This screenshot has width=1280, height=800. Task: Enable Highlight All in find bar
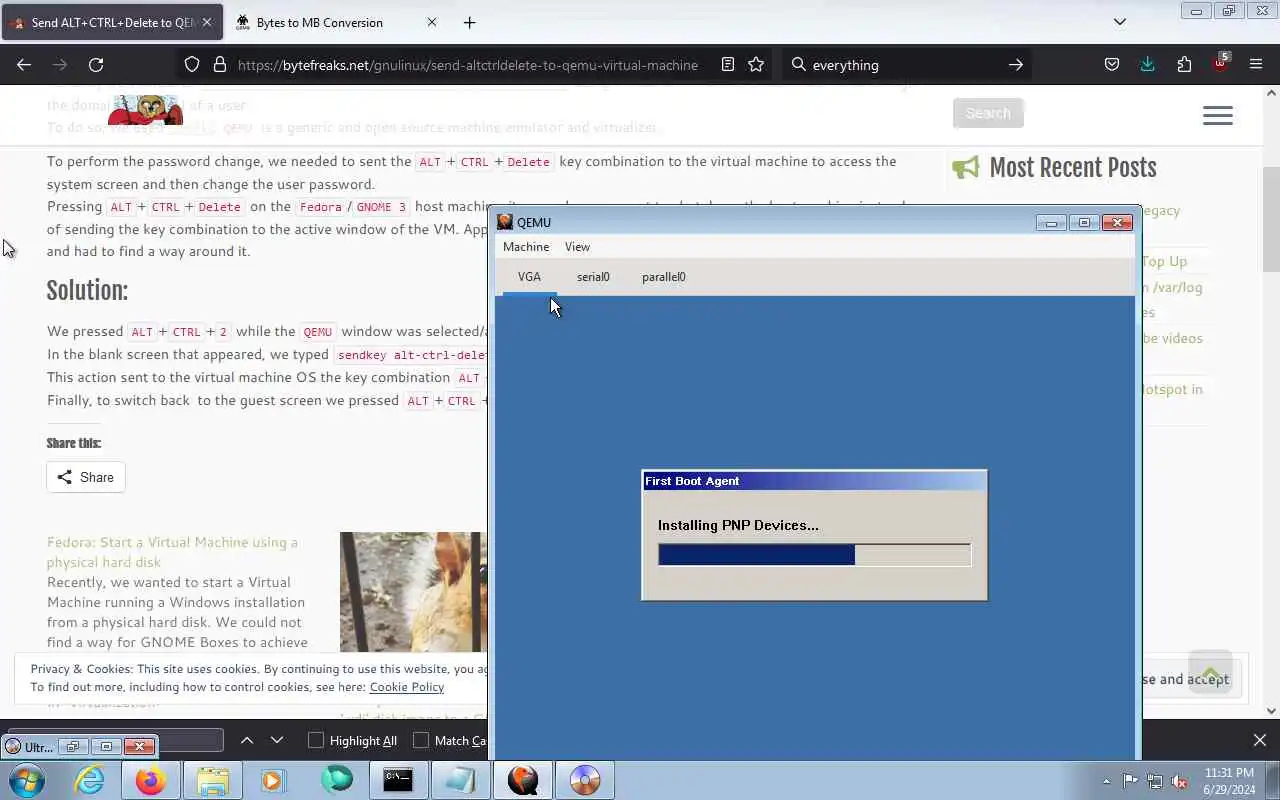pos(316,740)
